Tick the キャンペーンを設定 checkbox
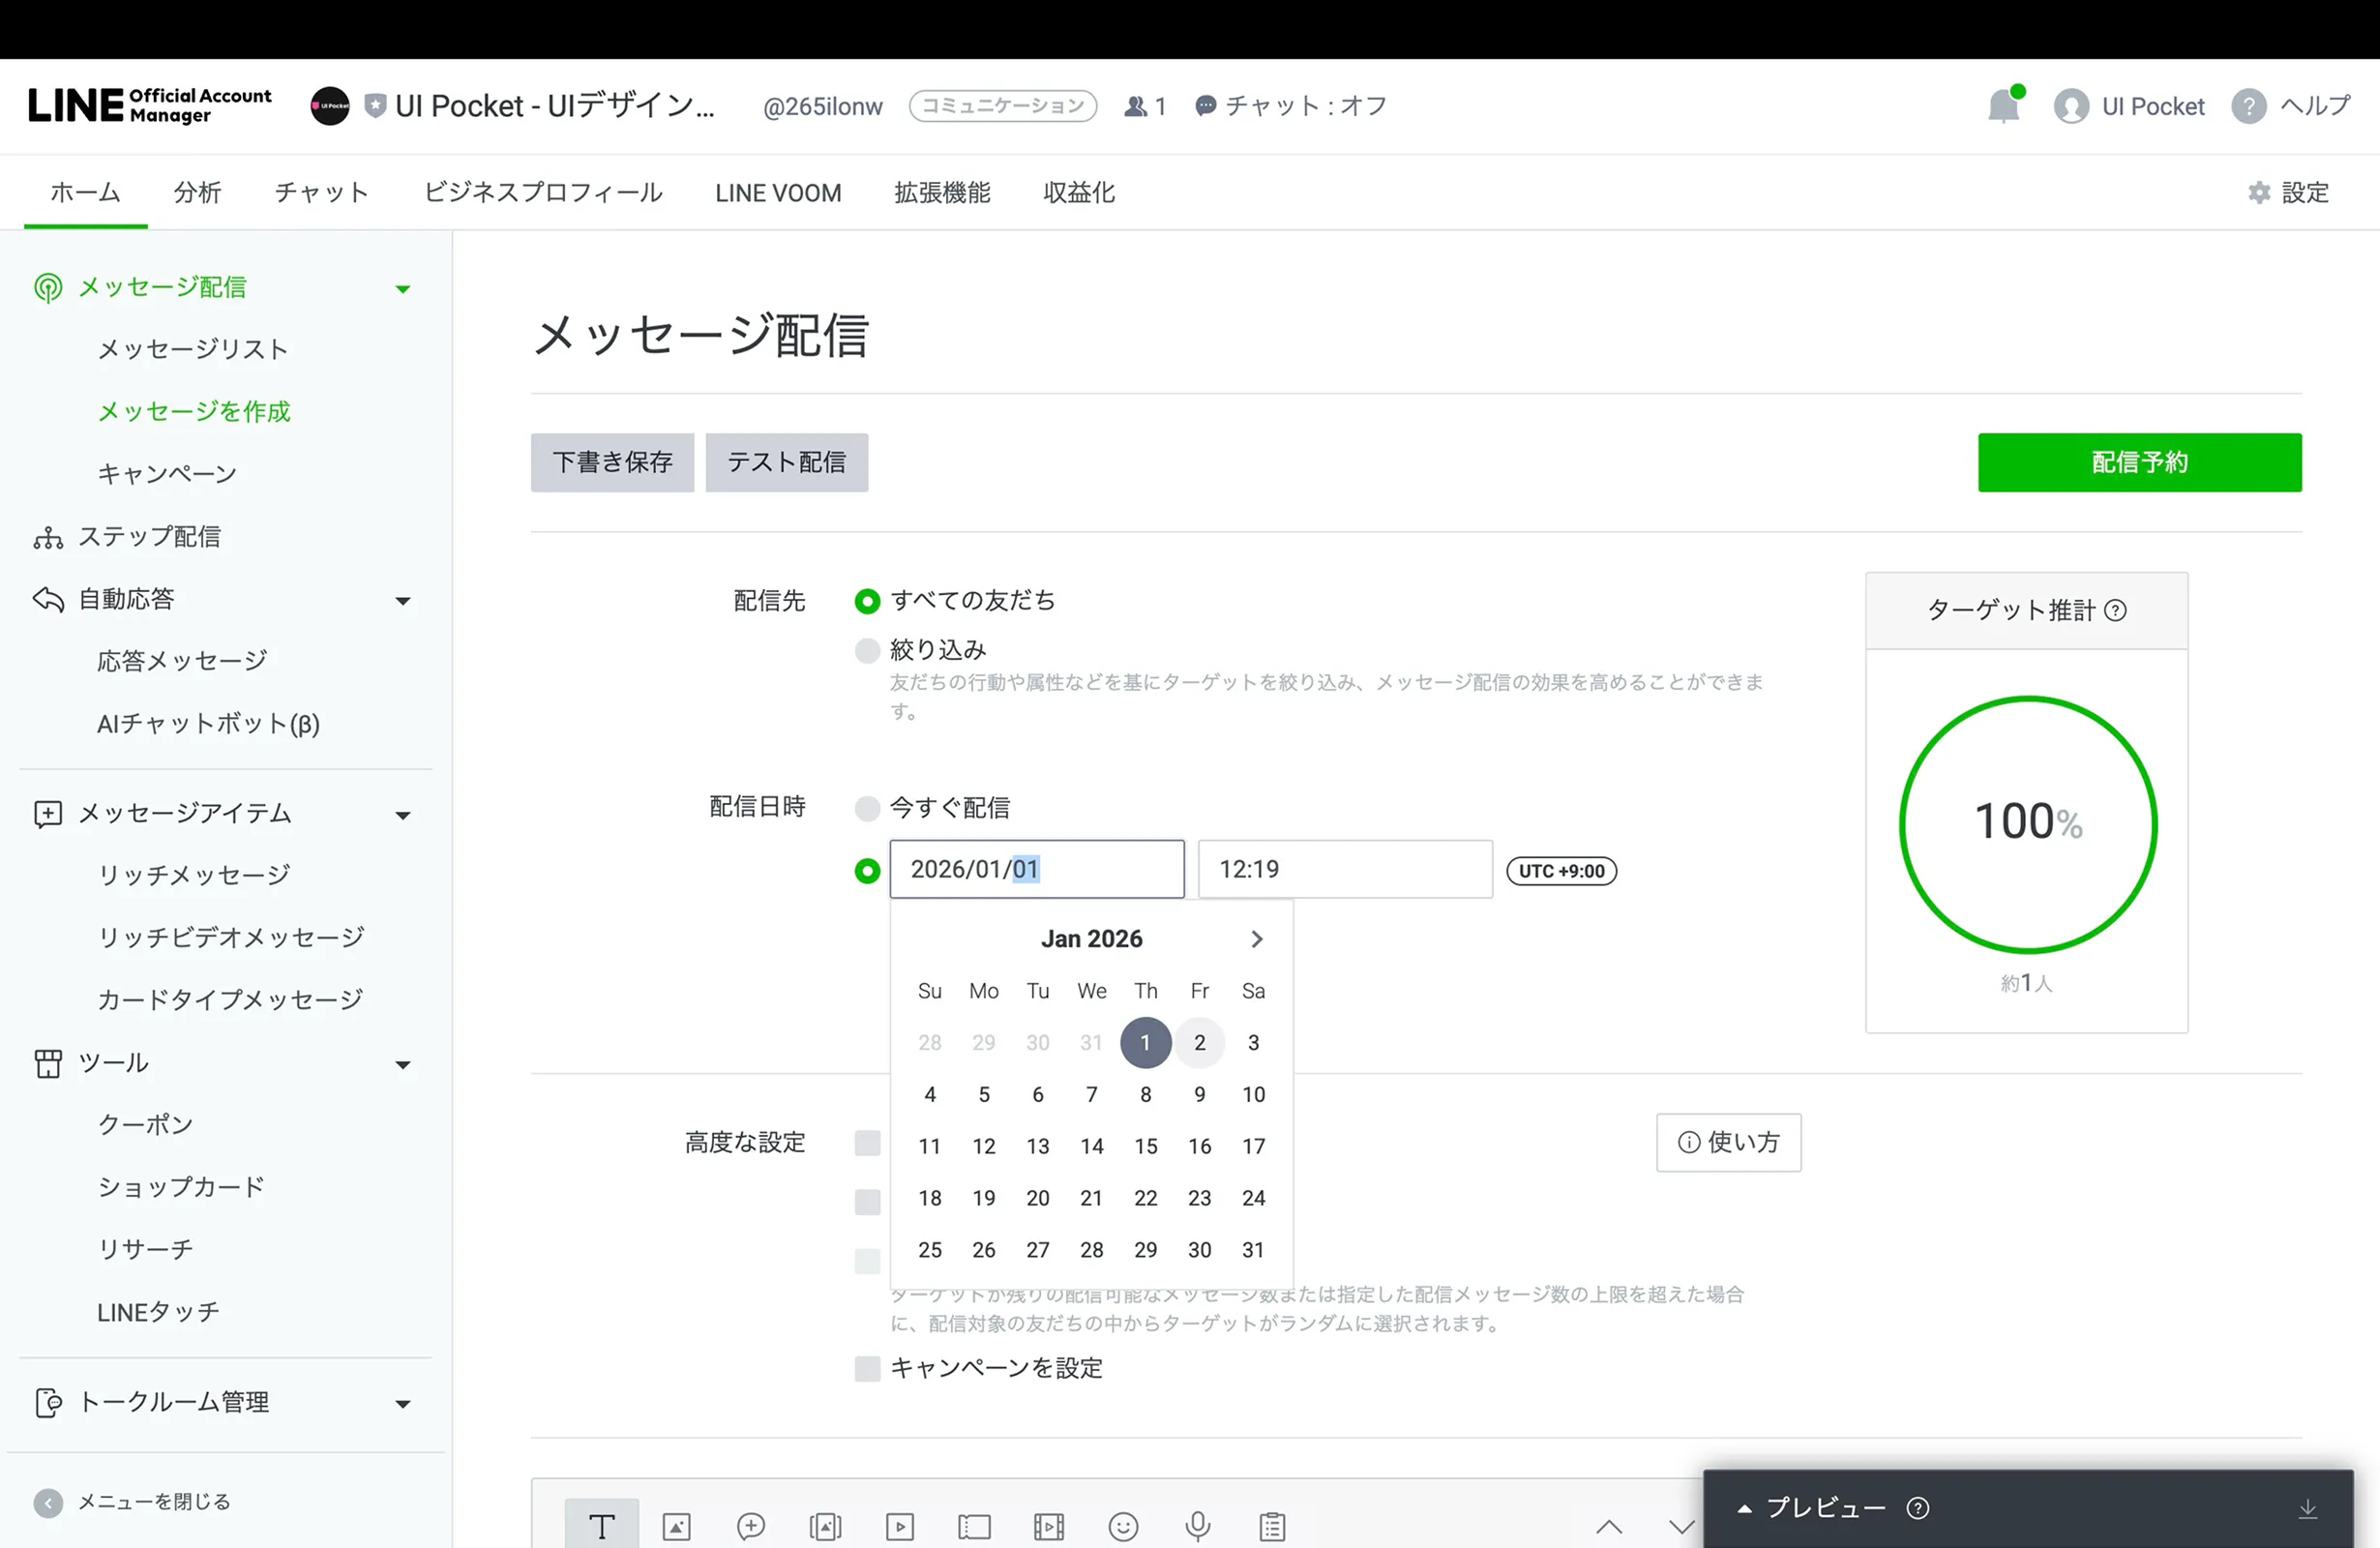 (x=867, y=1368)
